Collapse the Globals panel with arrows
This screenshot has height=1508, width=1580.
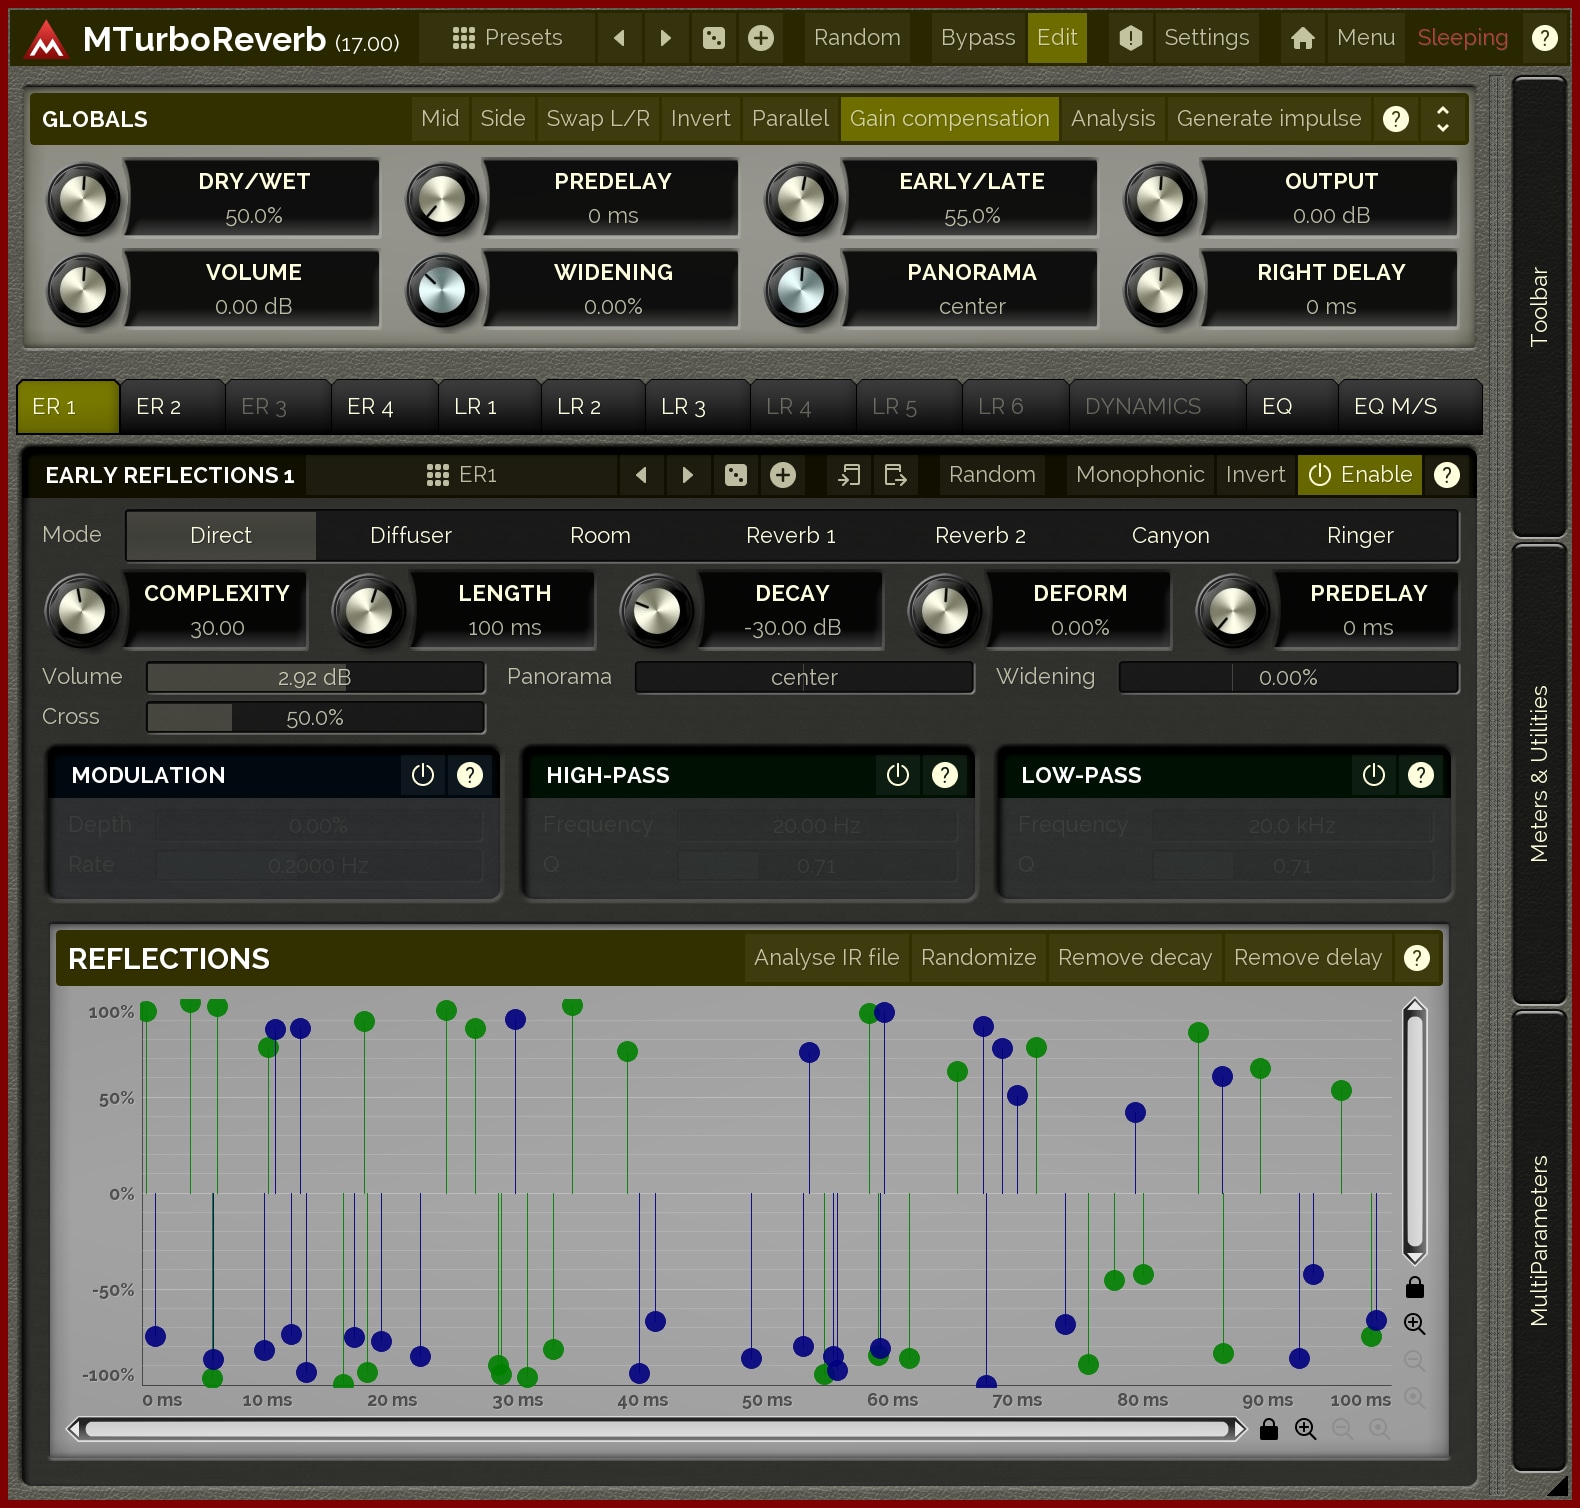[x=1442, y=119]
